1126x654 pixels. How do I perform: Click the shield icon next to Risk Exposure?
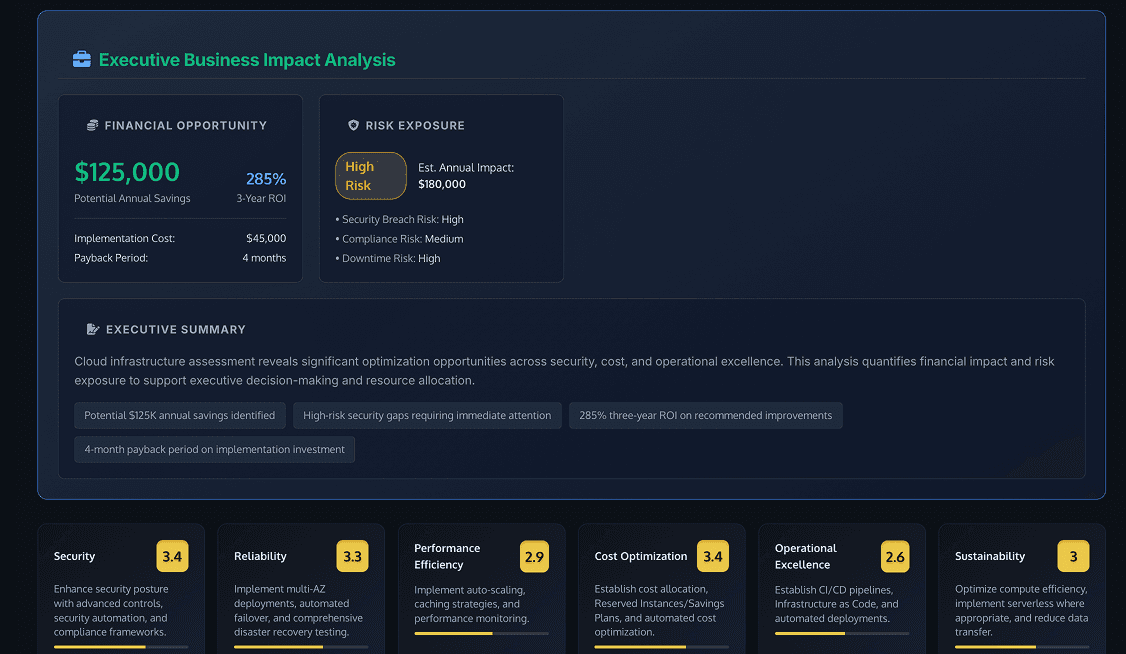pos(353,126)
